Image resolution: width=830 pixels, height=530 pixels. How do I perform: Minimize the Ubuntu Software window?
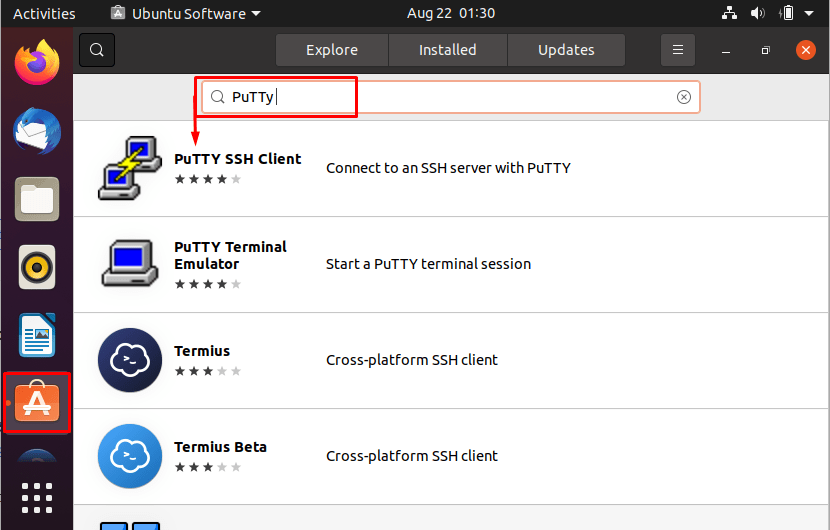(x=726, y=50)
